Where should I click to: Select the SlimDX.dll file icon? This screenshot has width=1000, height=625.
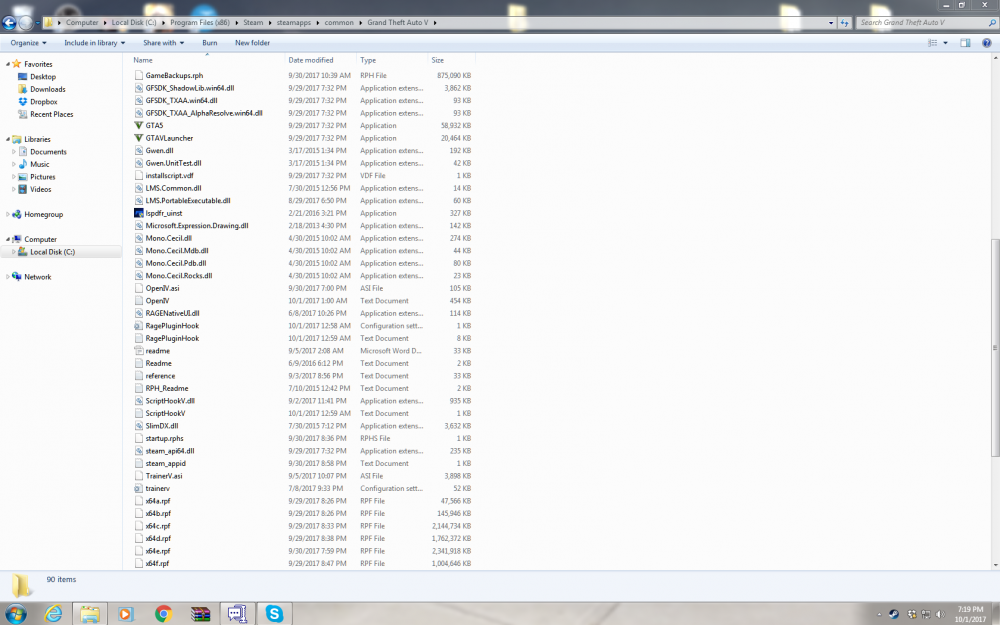[138, 426]
